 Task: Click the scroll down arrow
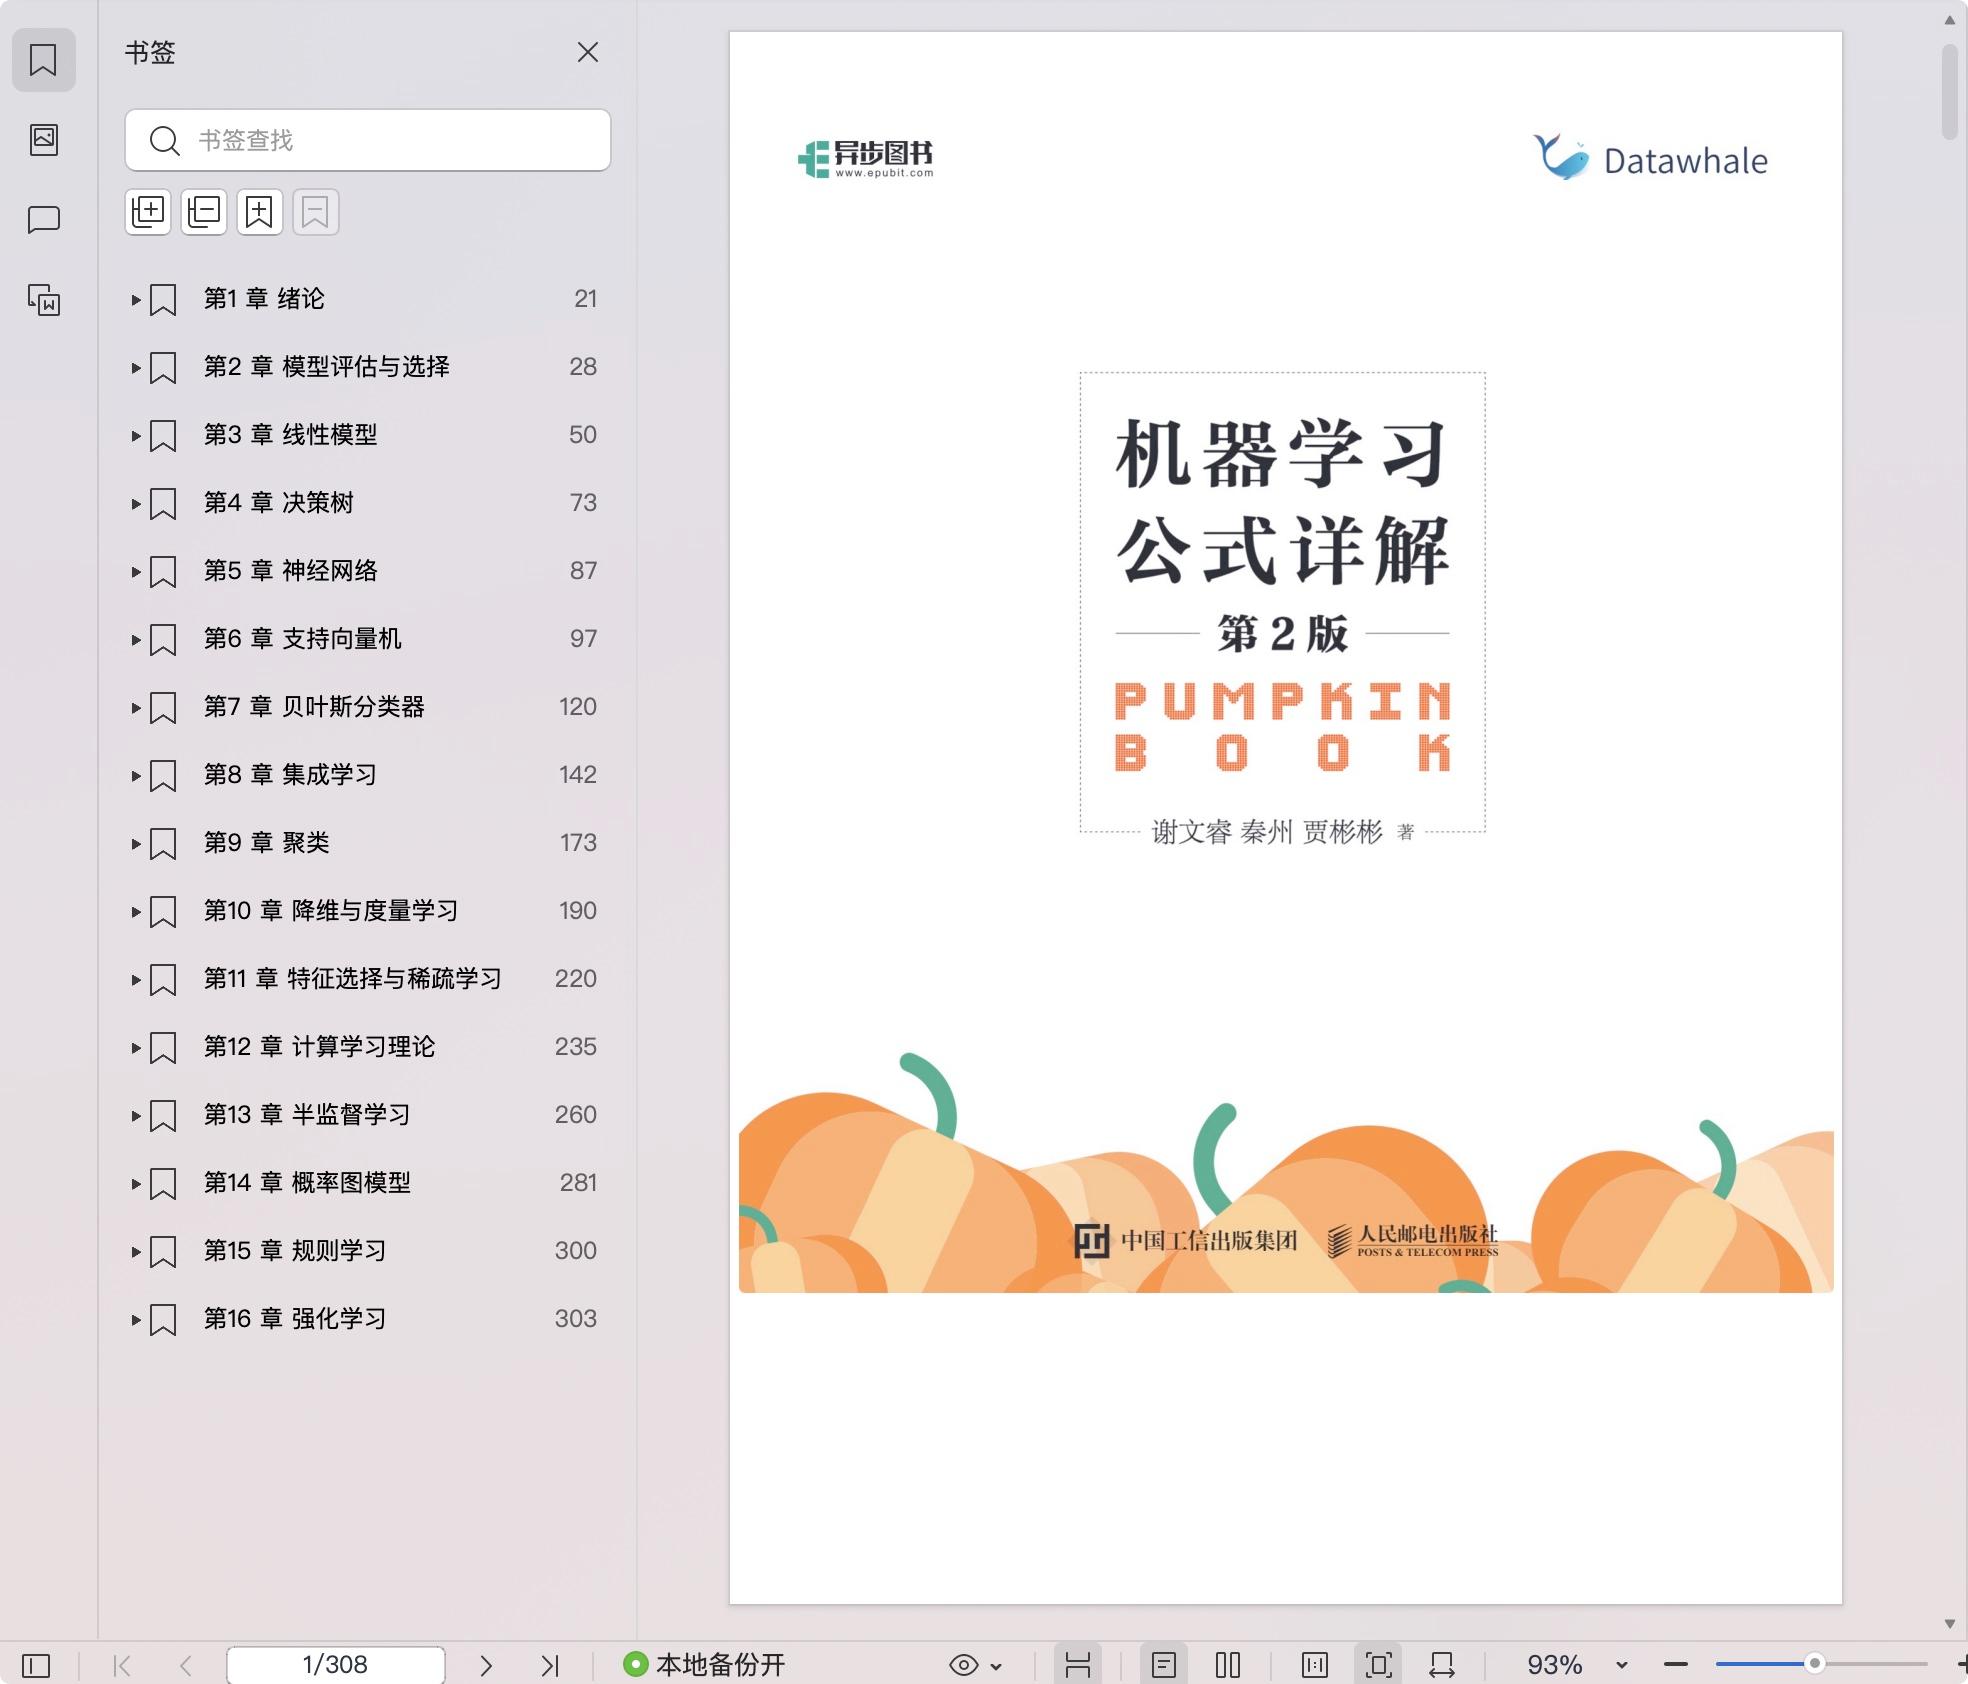click(x=1950, y=1624)
